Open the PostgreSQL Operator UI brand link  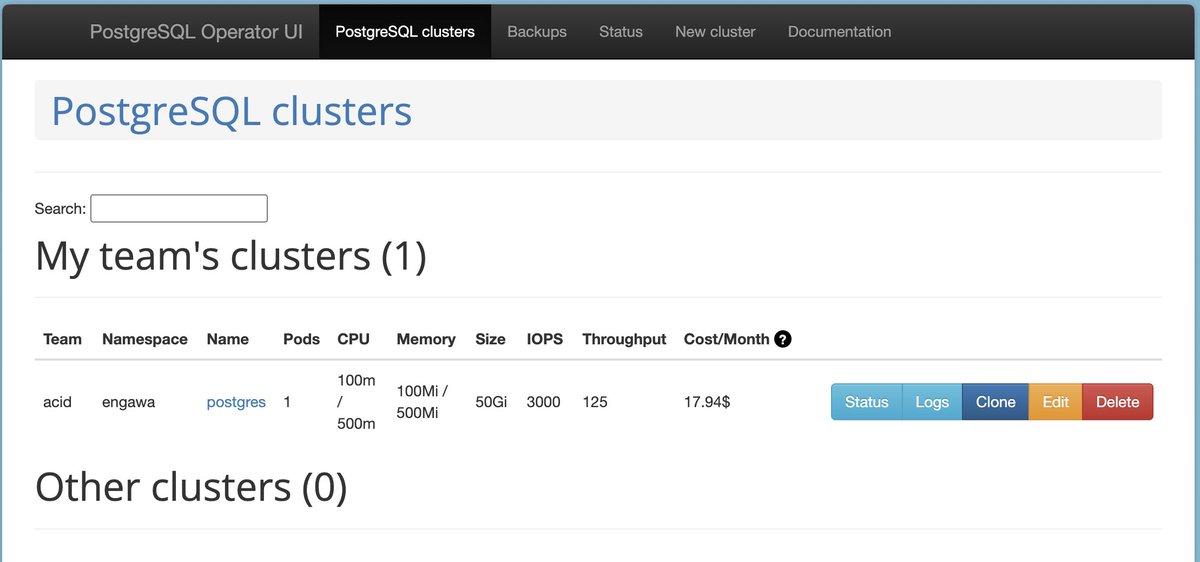[196, 31]
